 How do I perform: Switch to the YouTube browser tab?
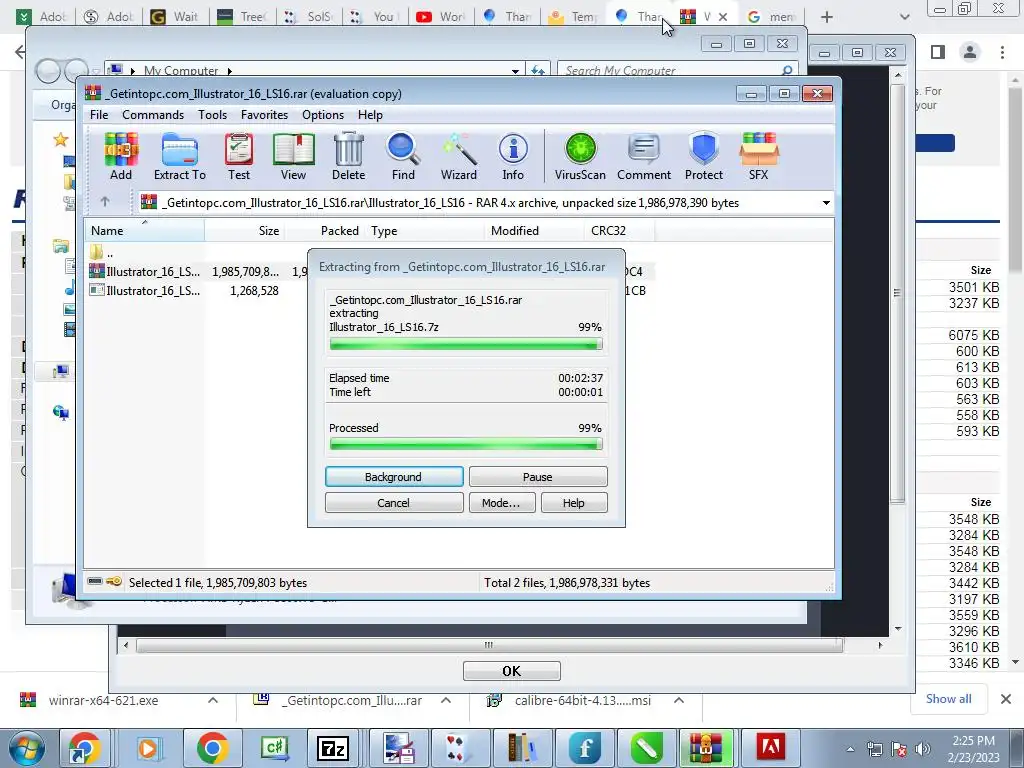[x=441, y=17]
